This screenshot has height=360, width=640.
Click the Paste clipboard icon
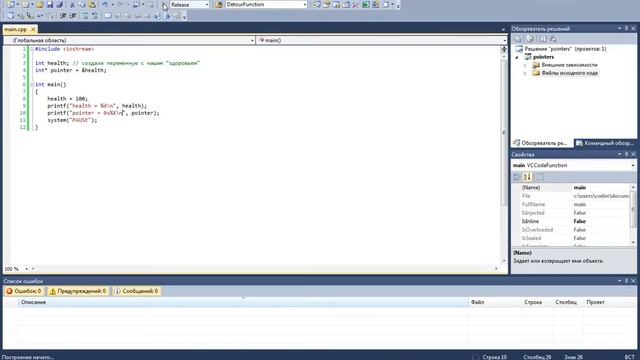92,4
